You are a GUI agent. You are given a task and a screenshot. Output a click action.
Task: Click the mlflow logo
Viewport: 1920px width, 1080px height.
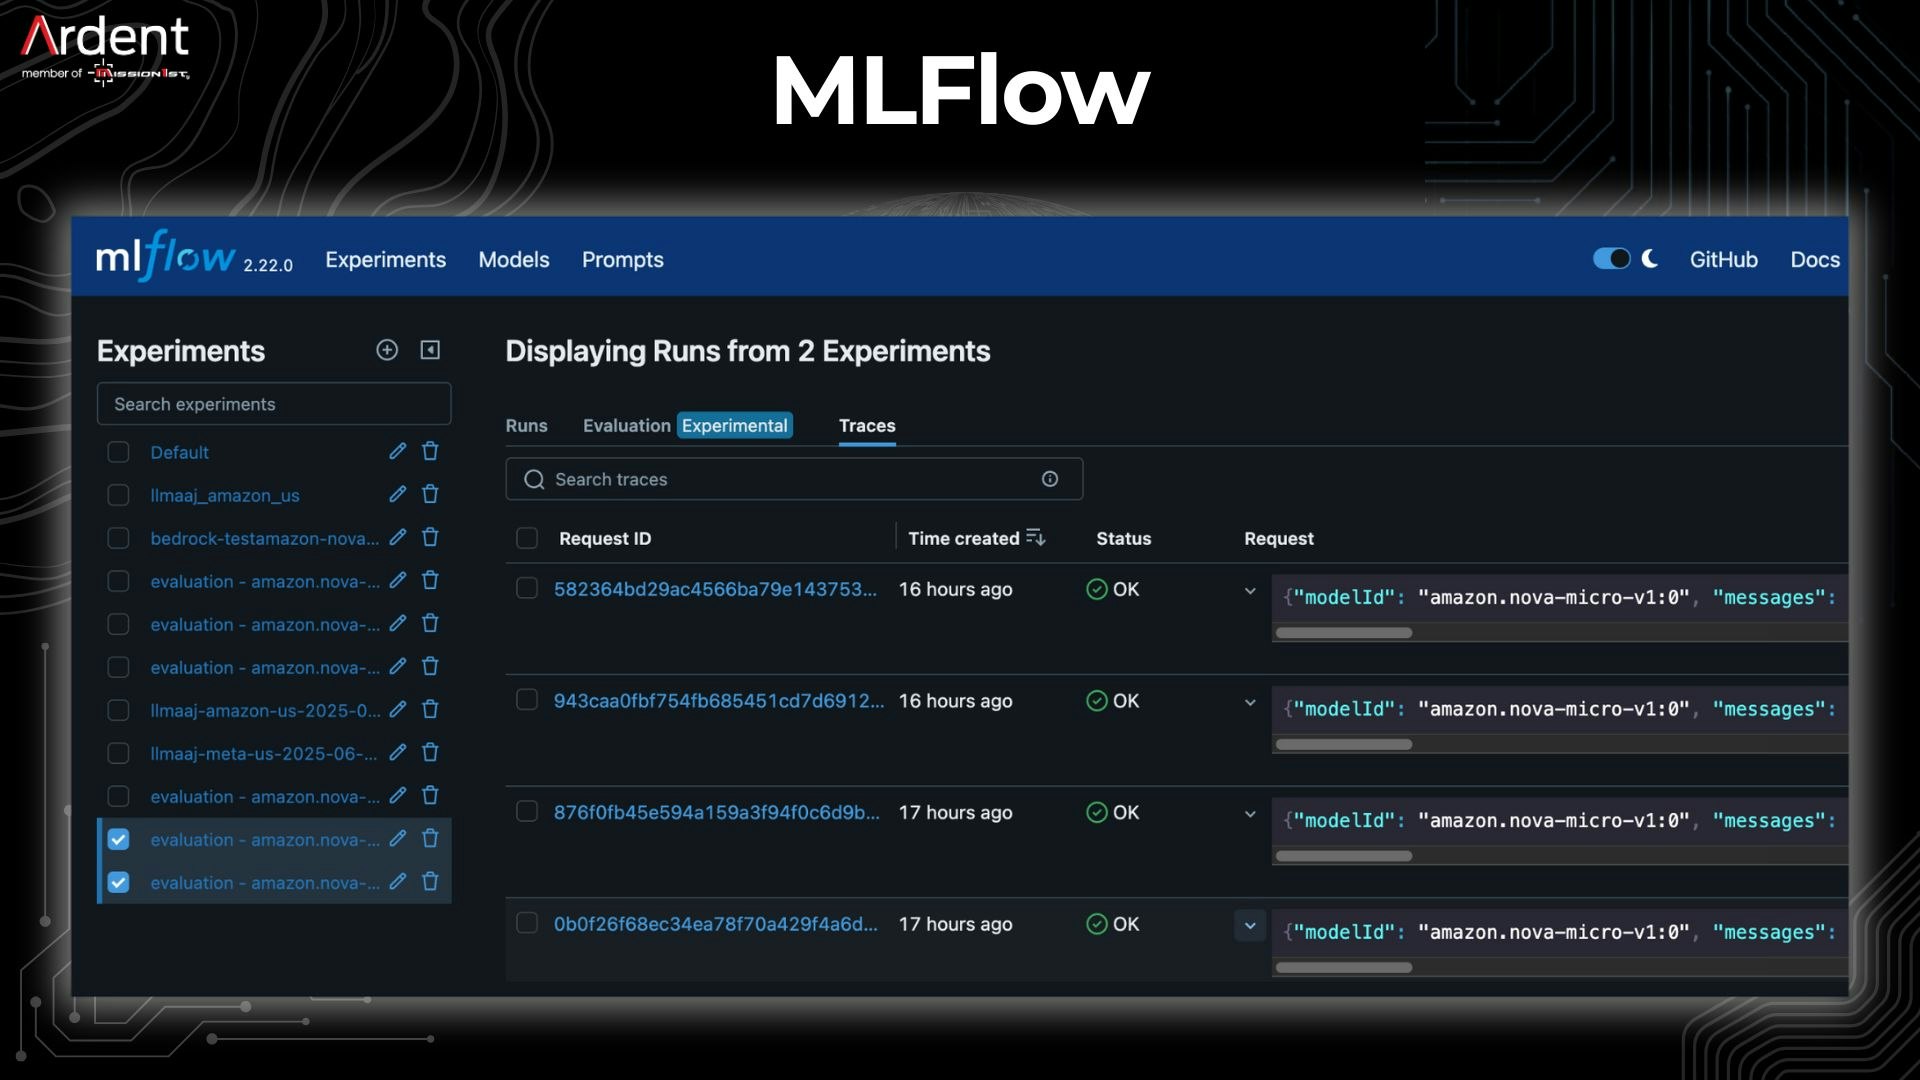[x=165, y=257]
